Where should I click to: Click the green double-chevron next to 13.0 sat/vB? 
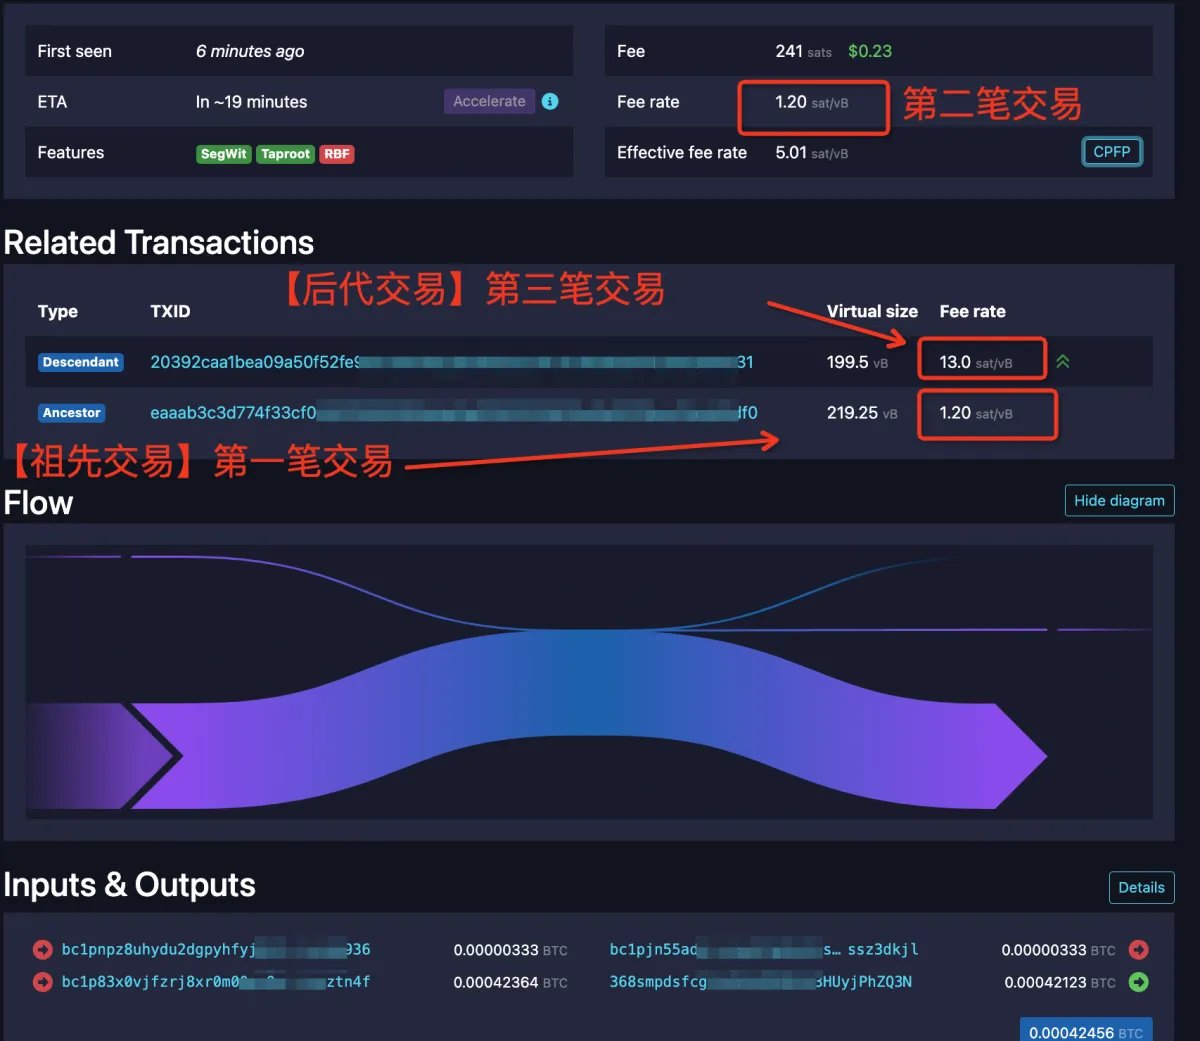point(1062,362)
